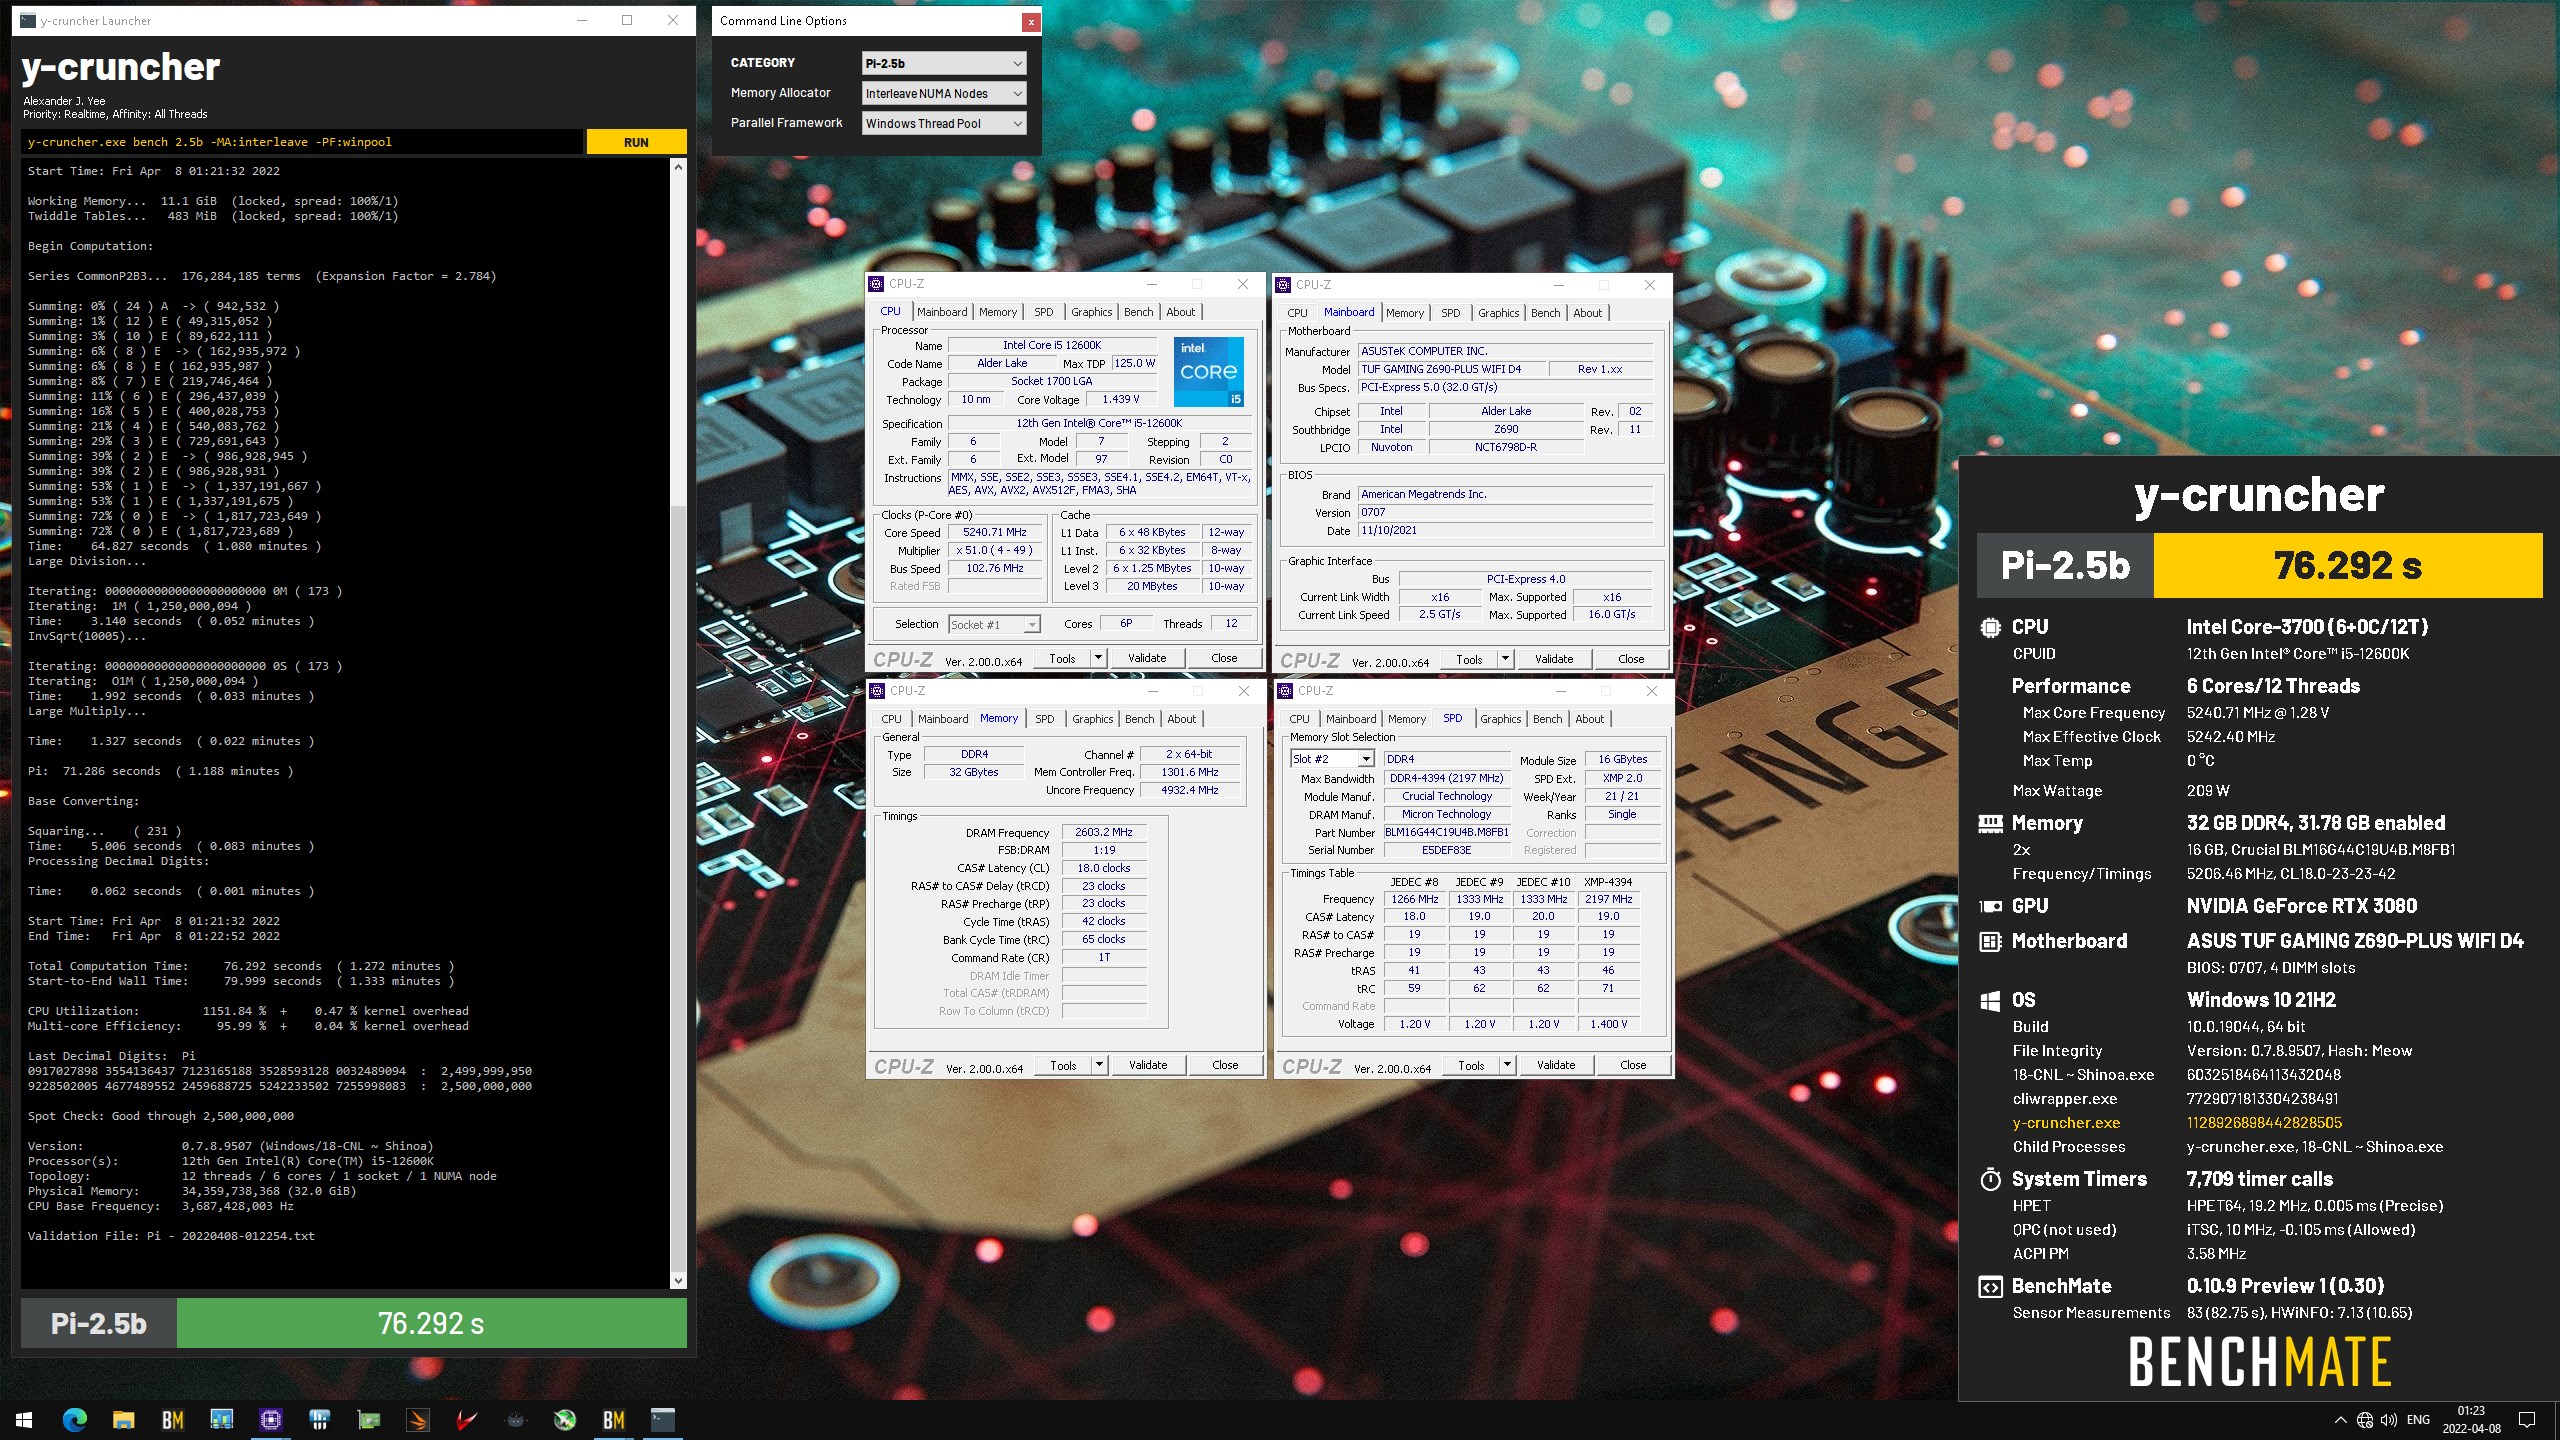Click the Core Speed 5240.71 MHz value
The height and width of the screenshot is (1440, 2560).
pyautogui.click(x=994, y=533)
